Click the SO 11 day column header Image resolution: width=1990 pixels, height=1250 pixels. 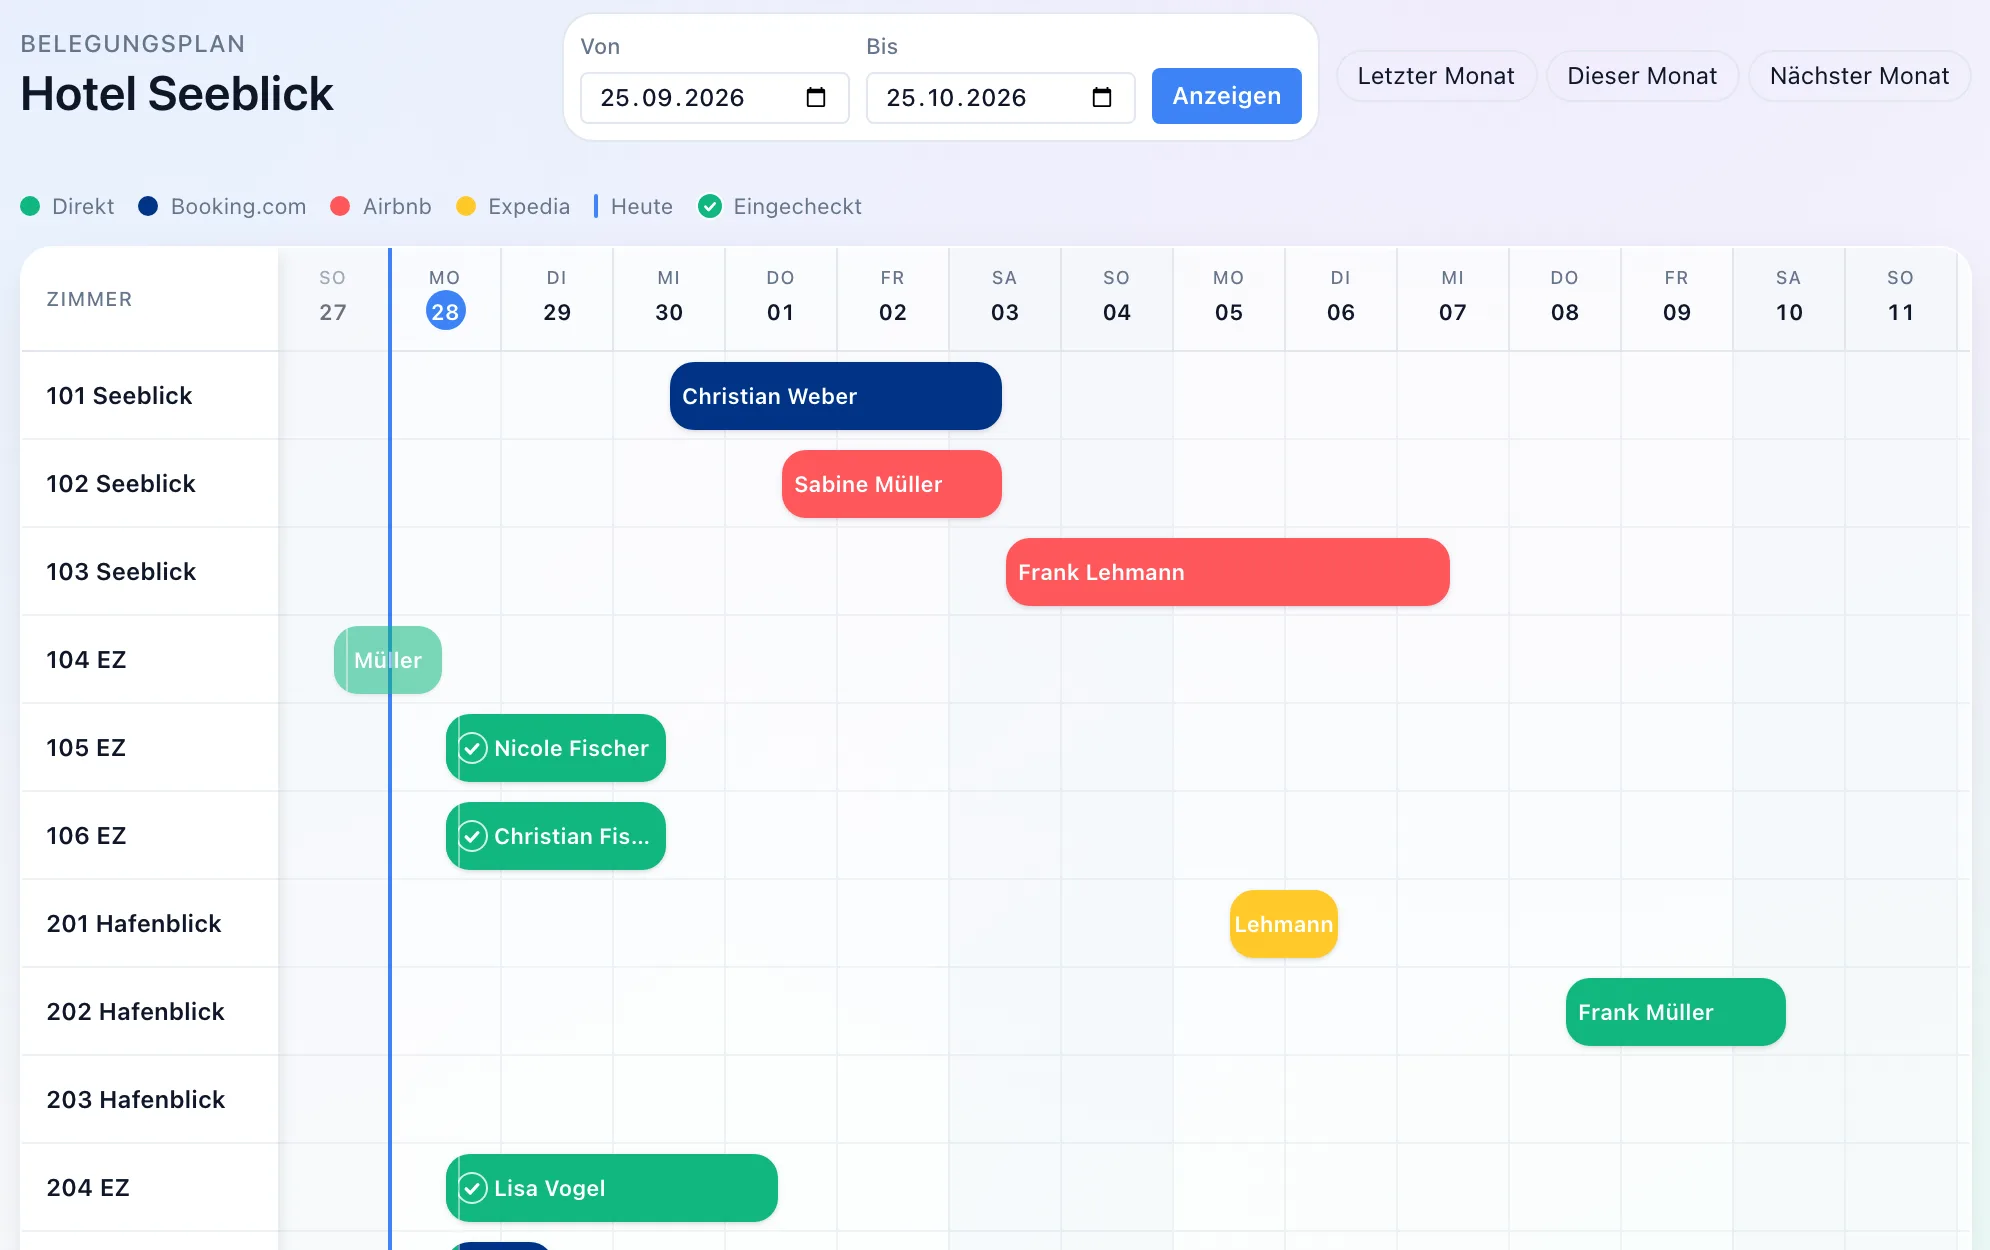(1901, 297)
